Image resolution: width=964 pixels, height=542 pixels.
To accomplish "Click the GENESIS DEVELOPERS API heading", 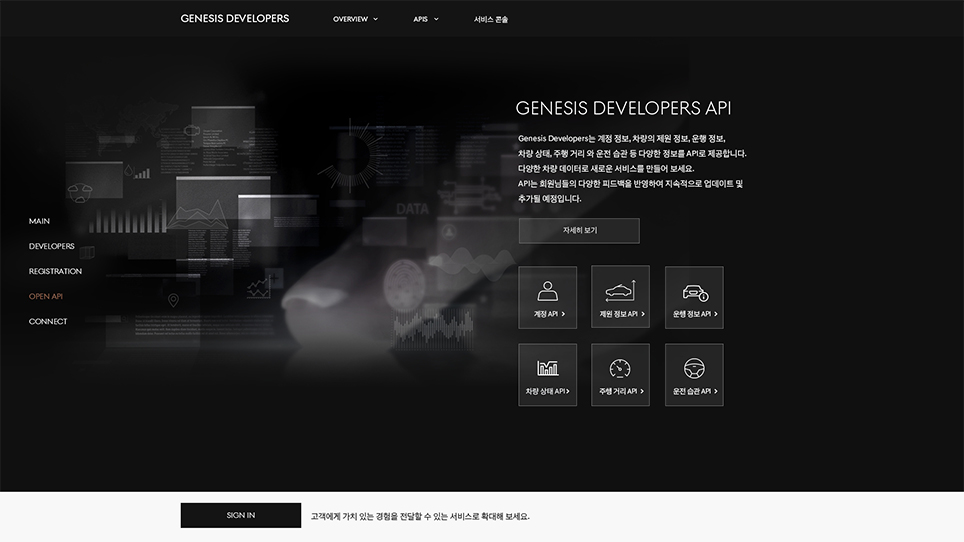I will [623, 108].
